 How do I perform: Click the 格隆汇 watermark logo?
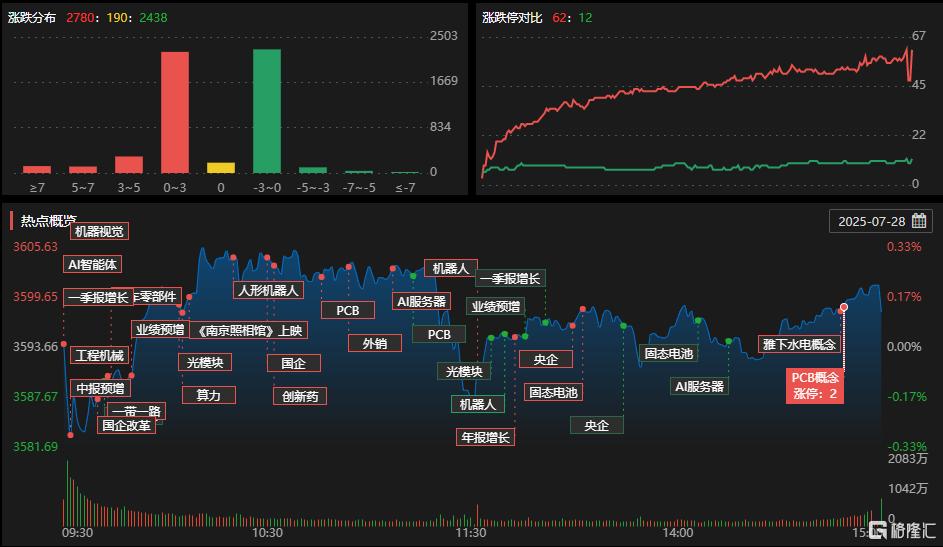pos(902,530)
